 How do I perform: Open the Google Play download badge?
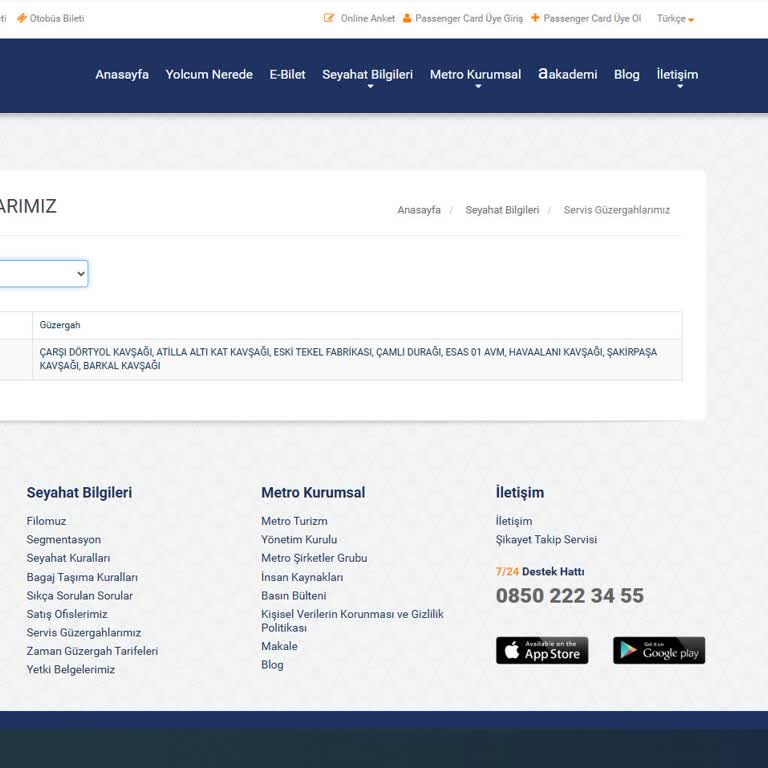click(659, 650)
